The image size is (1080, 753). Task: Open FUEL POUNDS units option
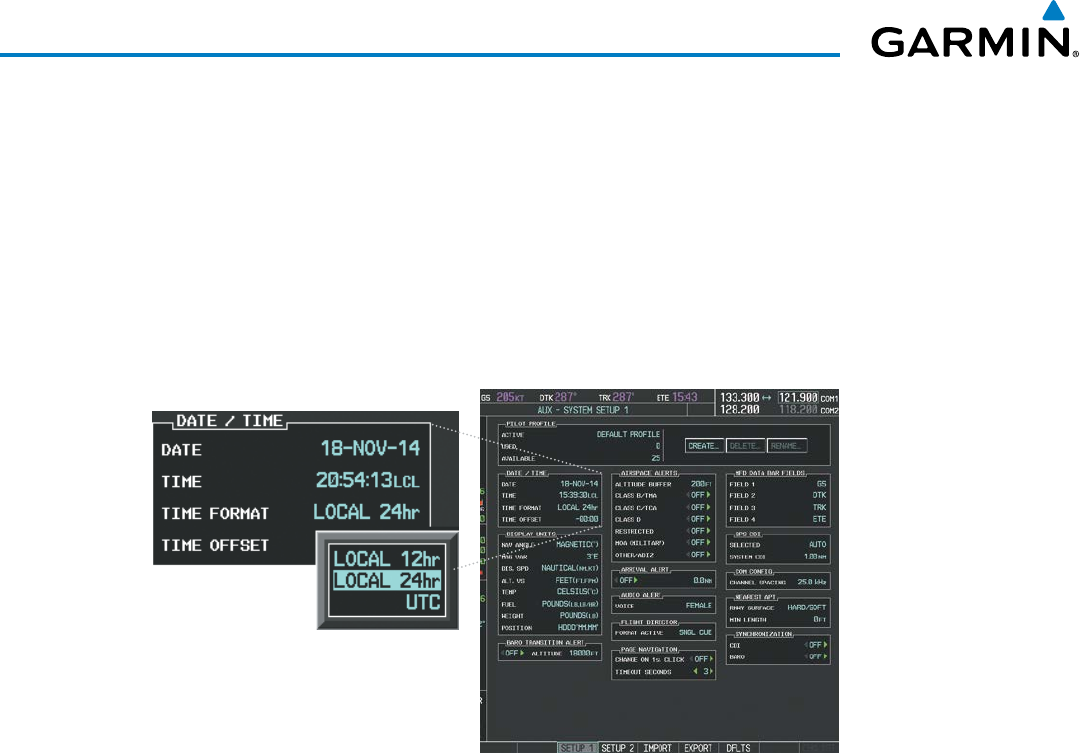pyautogui.click(x=570, y=604)
